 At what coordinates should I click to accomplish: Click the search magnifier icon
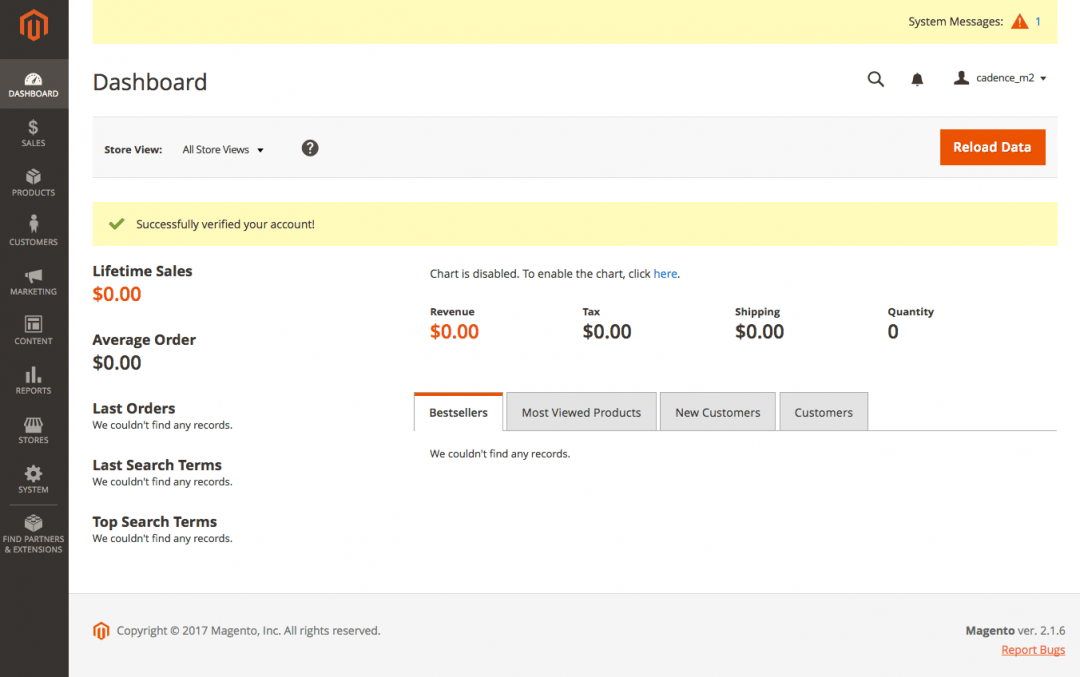(875, 79)
